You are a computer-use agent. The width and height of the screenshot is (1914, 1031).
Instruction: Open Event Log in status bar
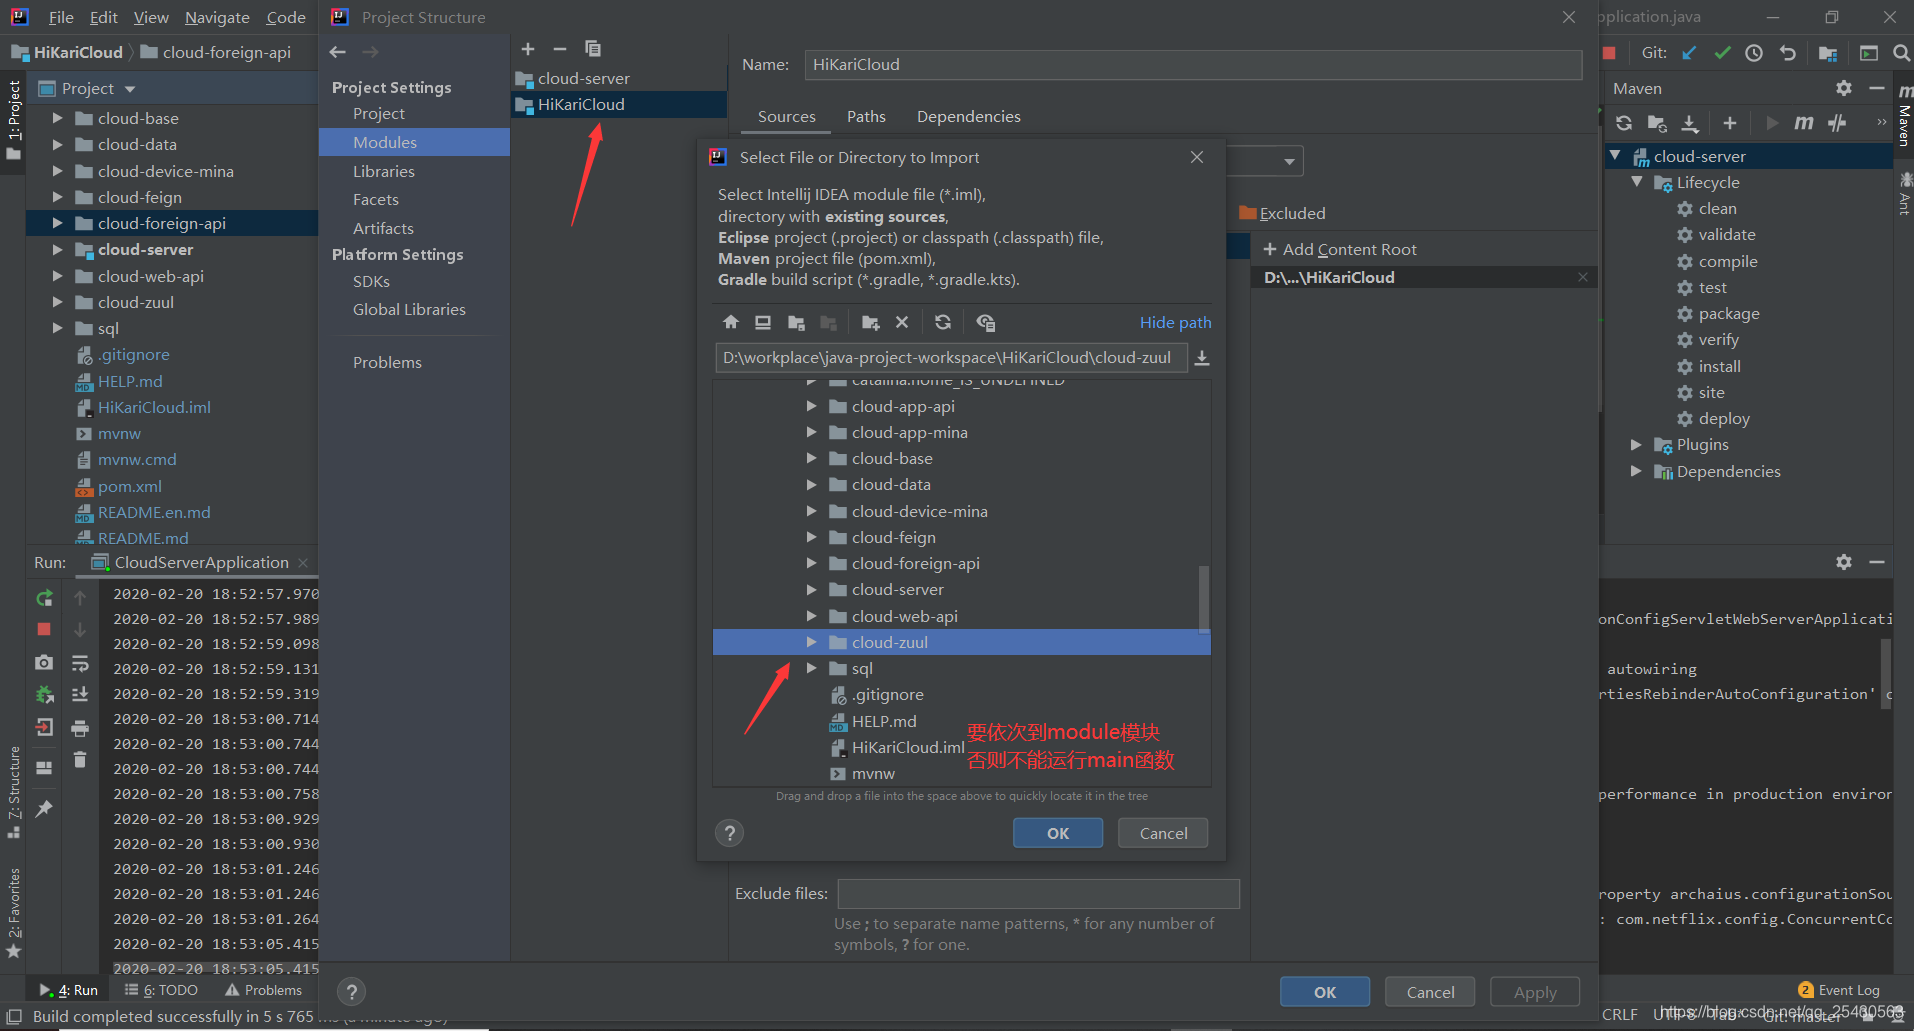pyautogui.click(x=1839, y=990)
